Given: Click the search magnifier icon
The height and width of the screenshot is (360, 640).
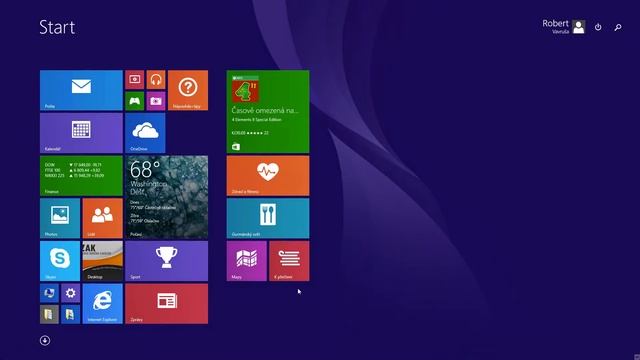Looking at the screenshot, I should click(x=618, y=27).
